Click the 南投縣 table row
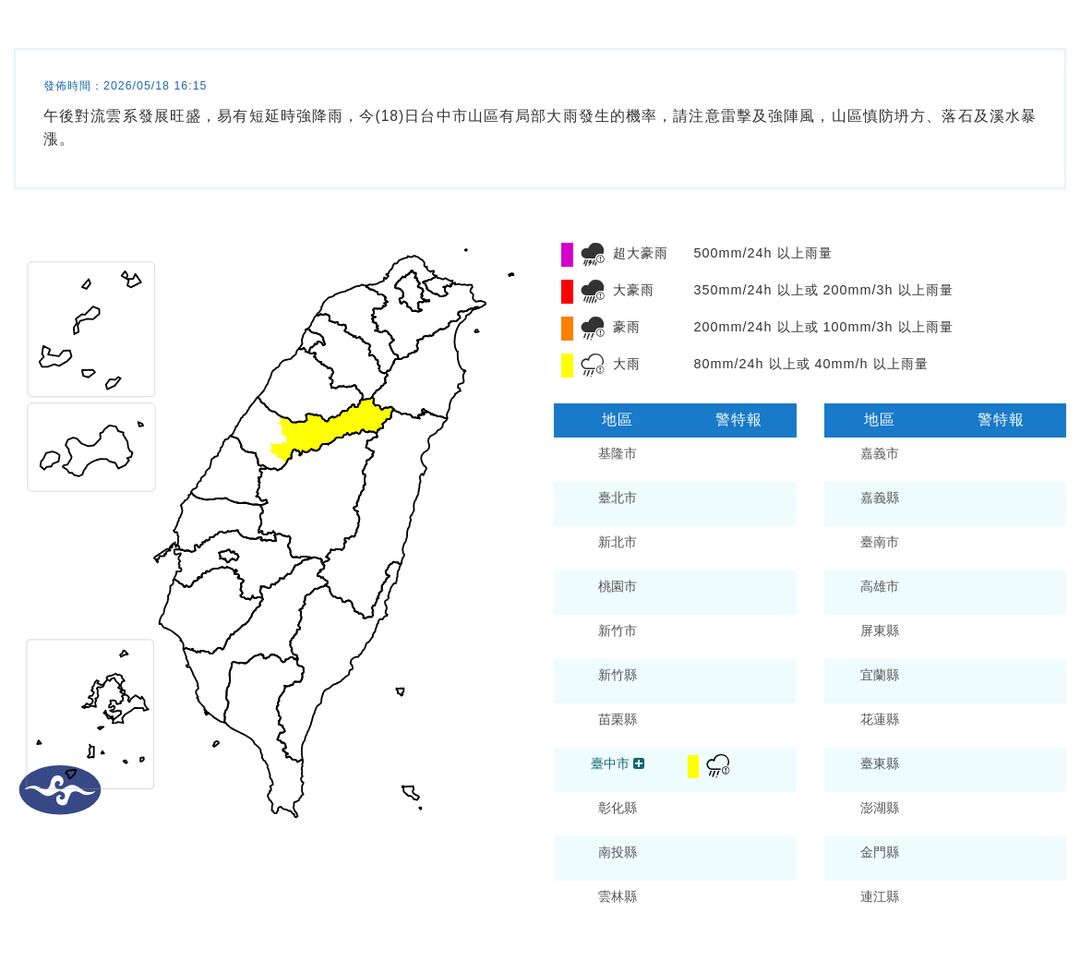1080x960 pixels. tap(675, 858)
